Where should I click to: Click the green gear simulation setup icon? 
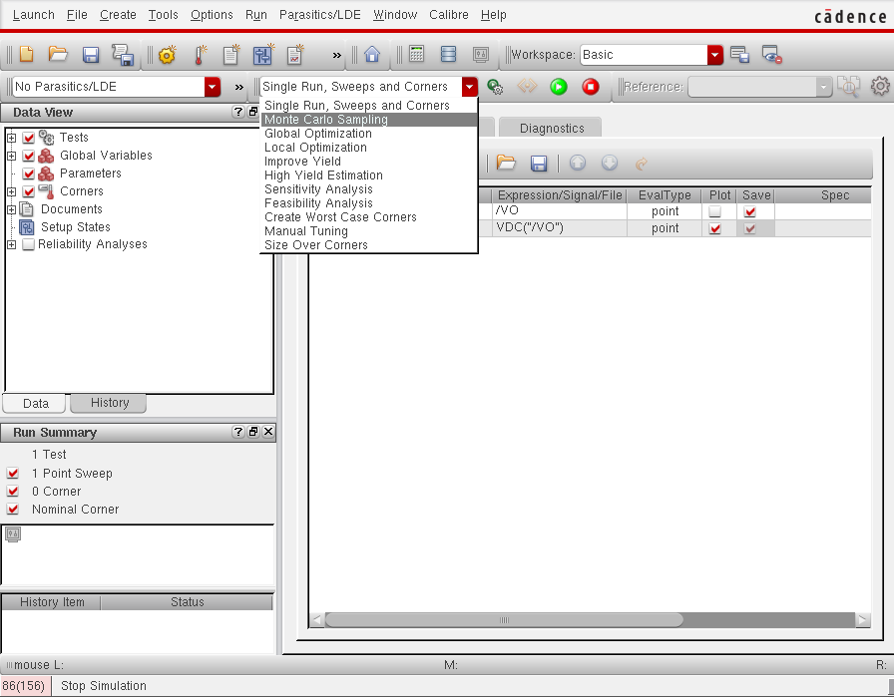point(494,87)
